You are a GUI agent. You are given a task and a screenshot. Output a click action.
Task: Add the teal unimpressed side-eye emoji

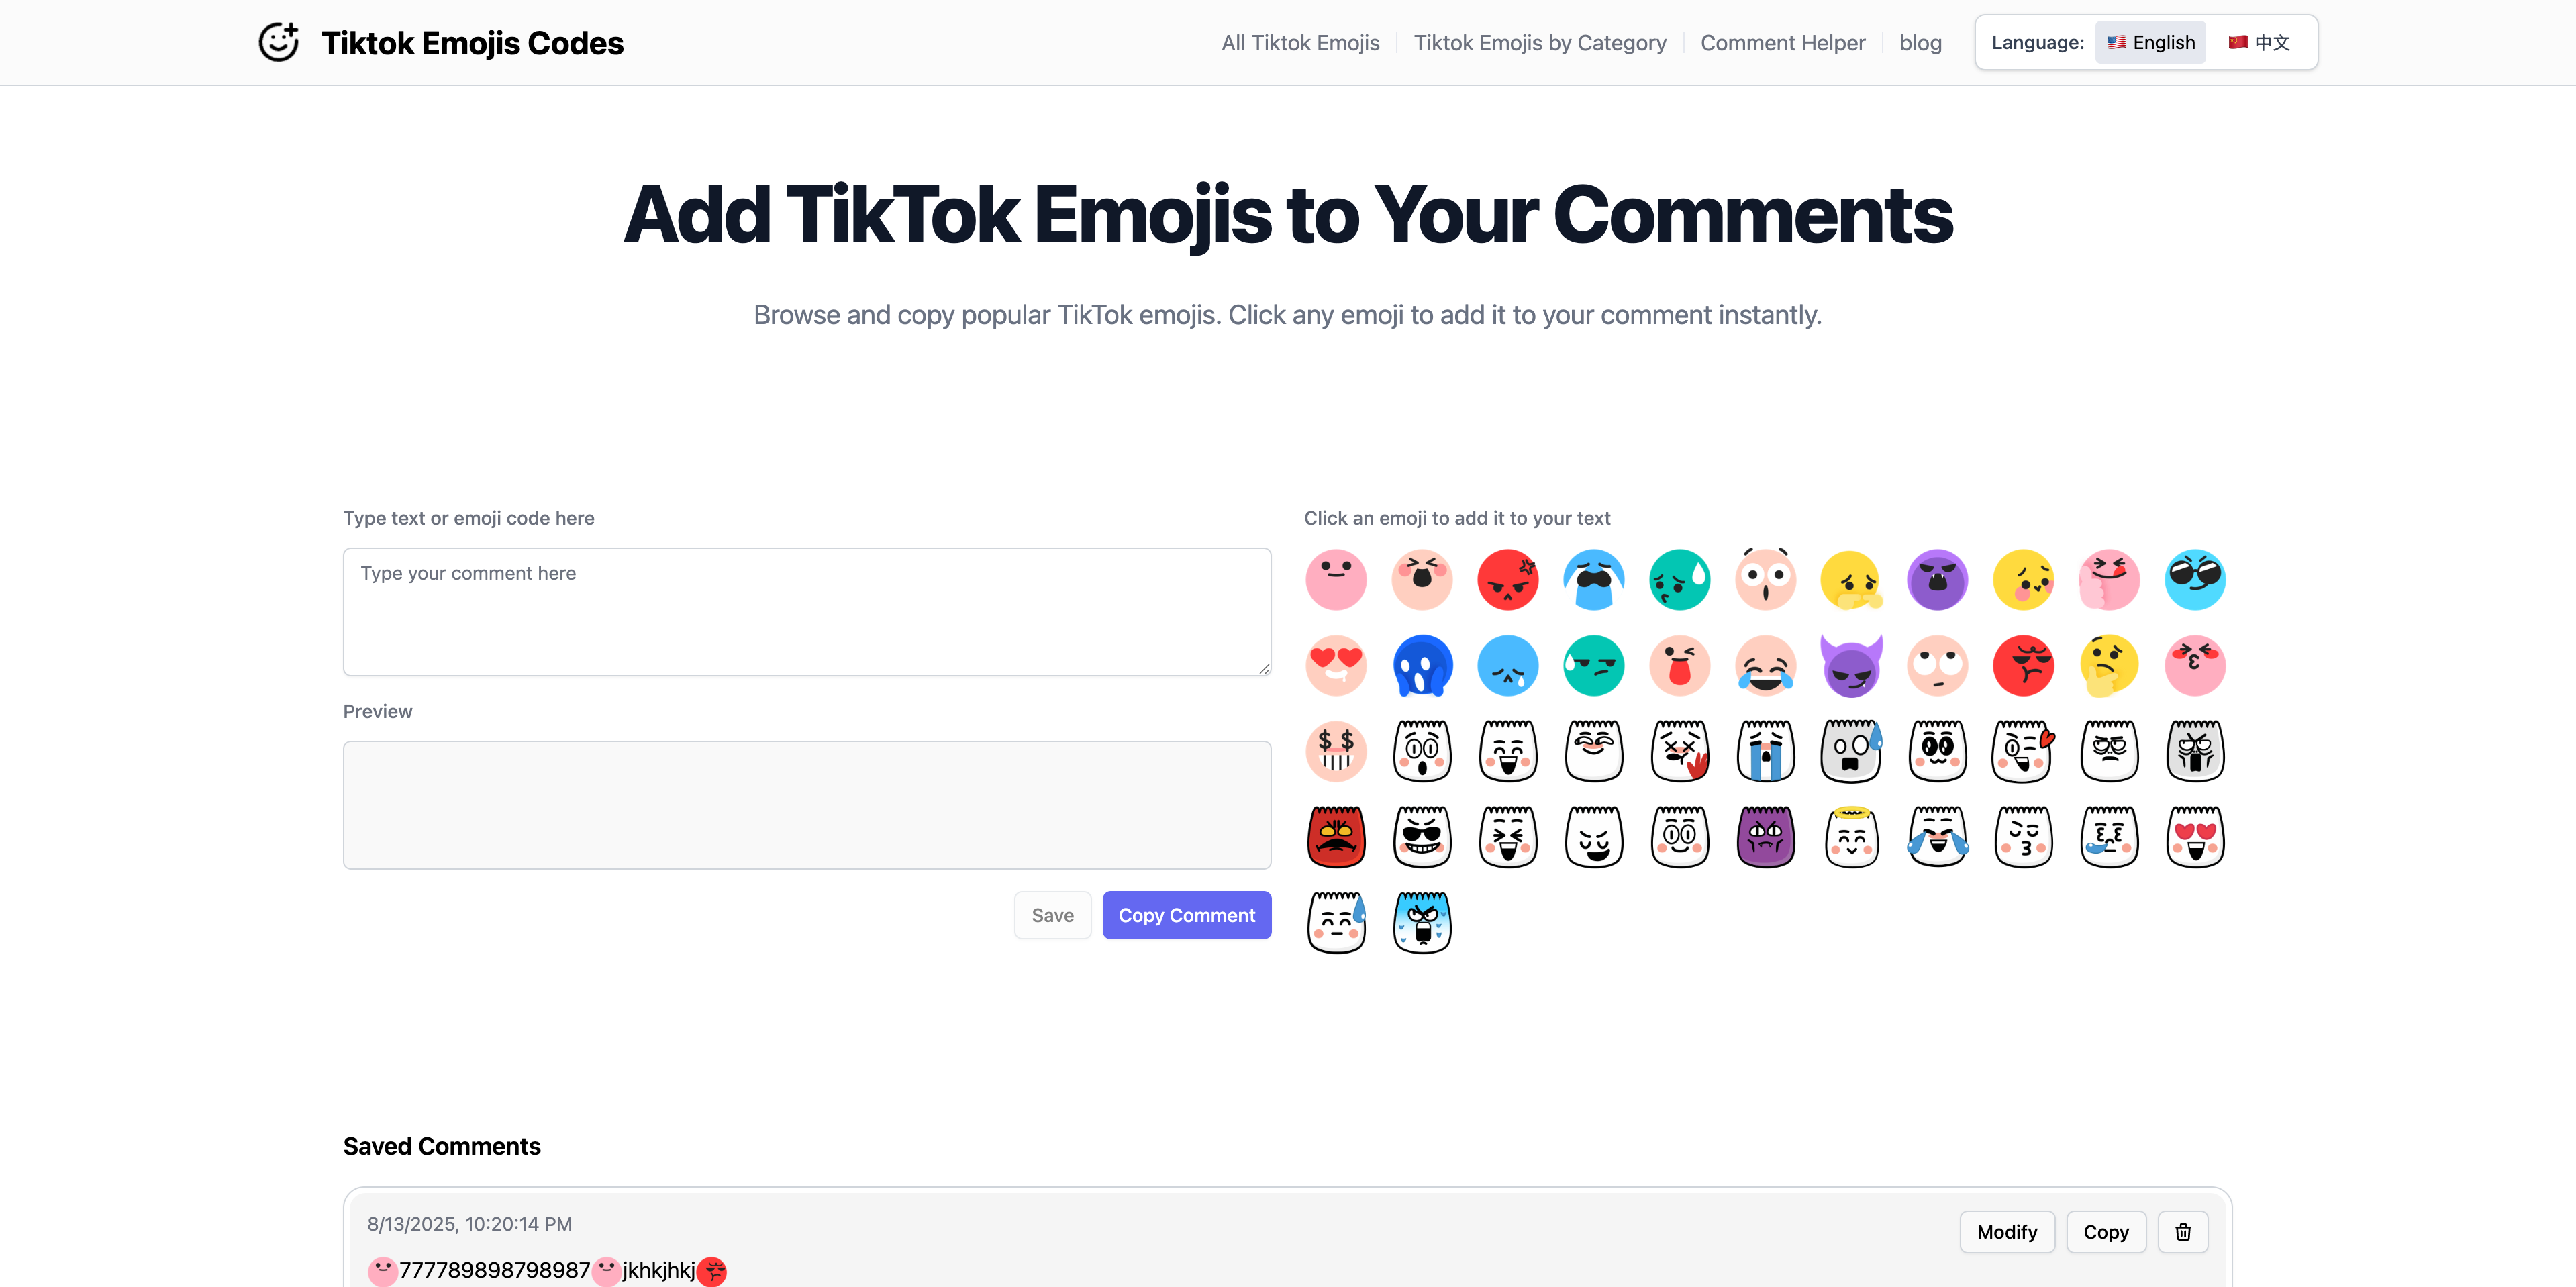tap(1594, 665)
